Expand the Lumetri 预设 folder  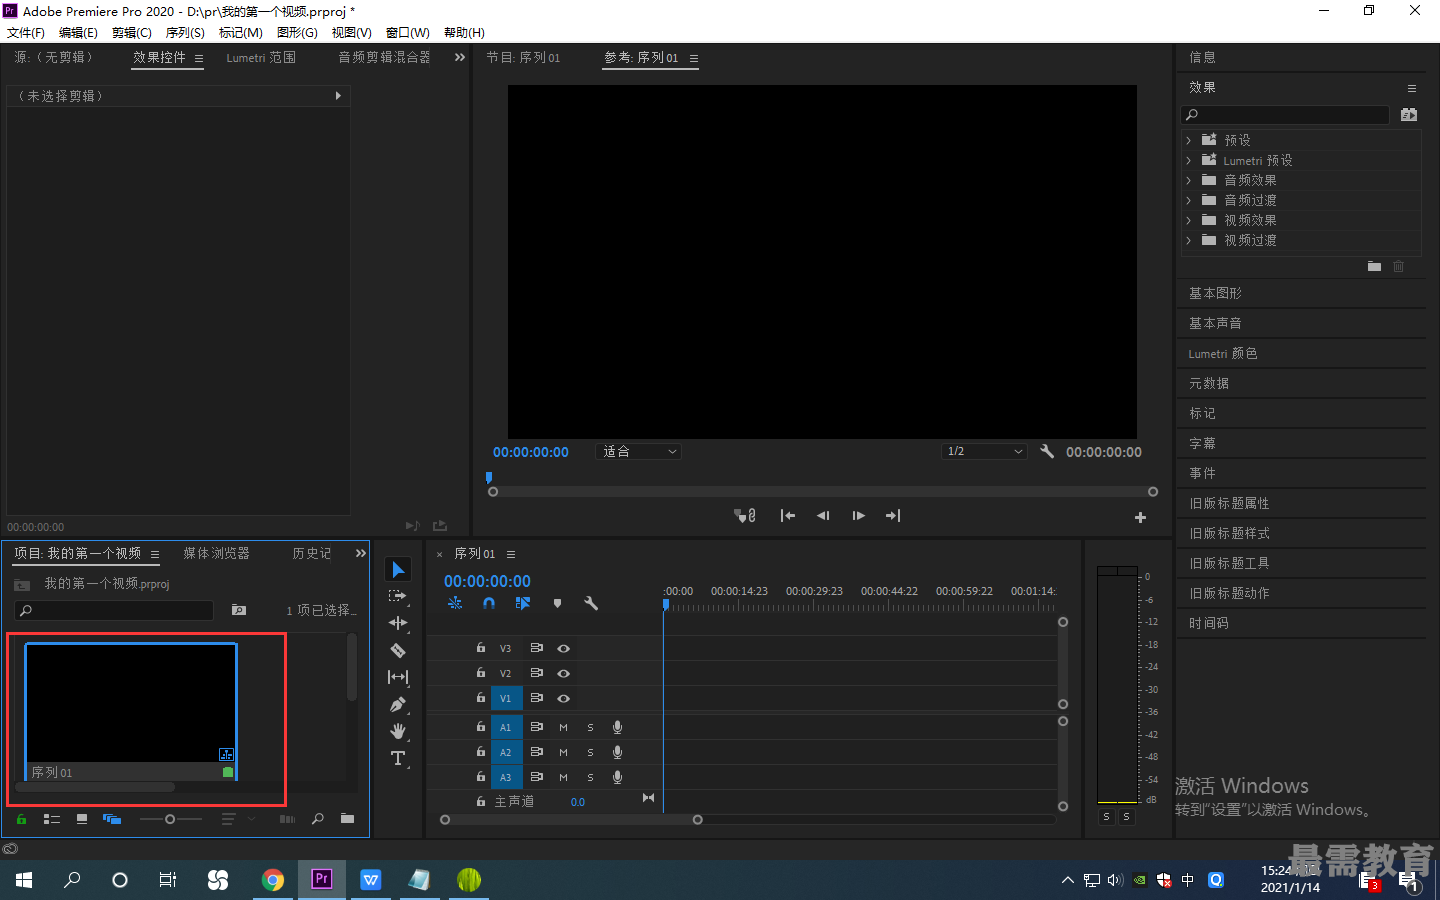[1188, 160]
